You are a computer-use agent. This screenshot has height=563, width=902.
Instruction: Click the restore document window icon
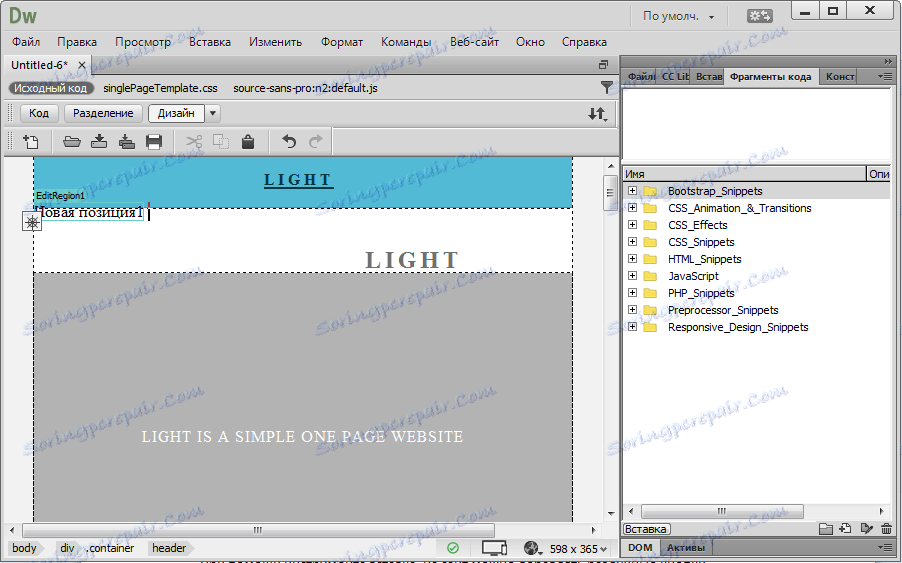pyautogui.click(x=603, y=65)
